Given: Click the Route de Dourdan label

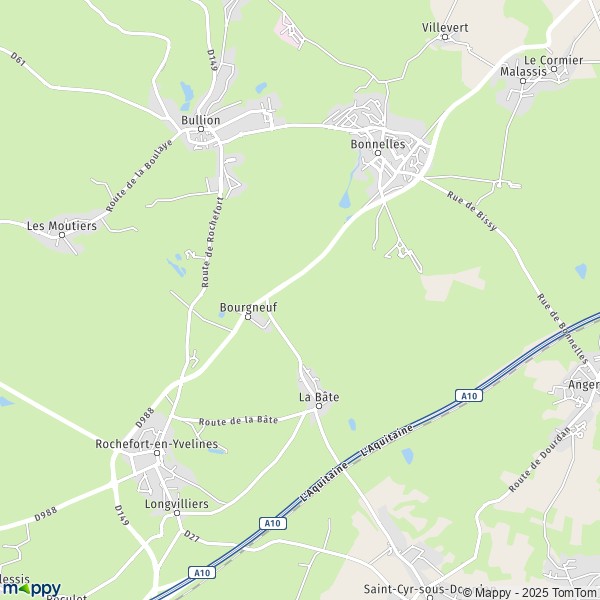Looking at the screenshot, I should 540,459.
